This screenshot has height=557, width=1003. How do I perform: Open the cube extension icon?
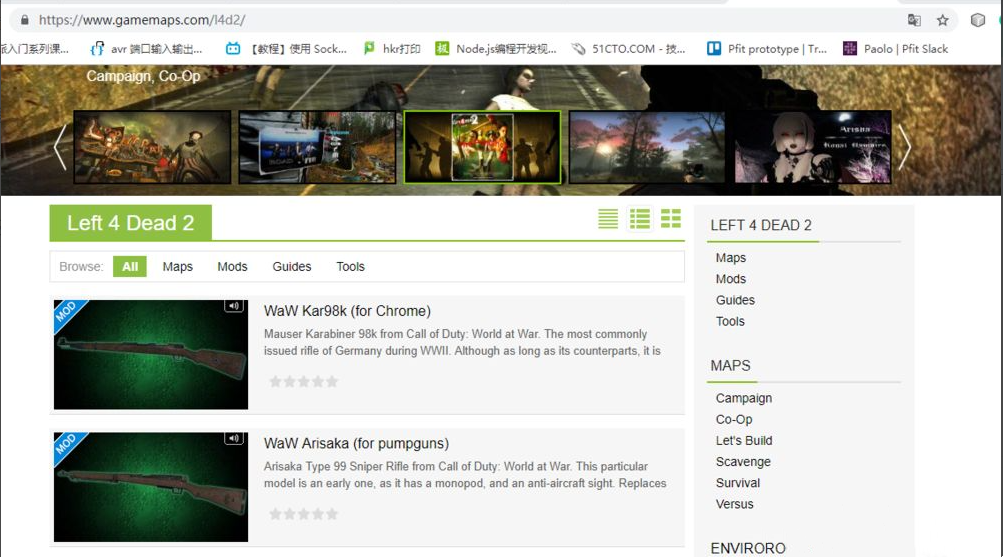(x=977, y=20)
